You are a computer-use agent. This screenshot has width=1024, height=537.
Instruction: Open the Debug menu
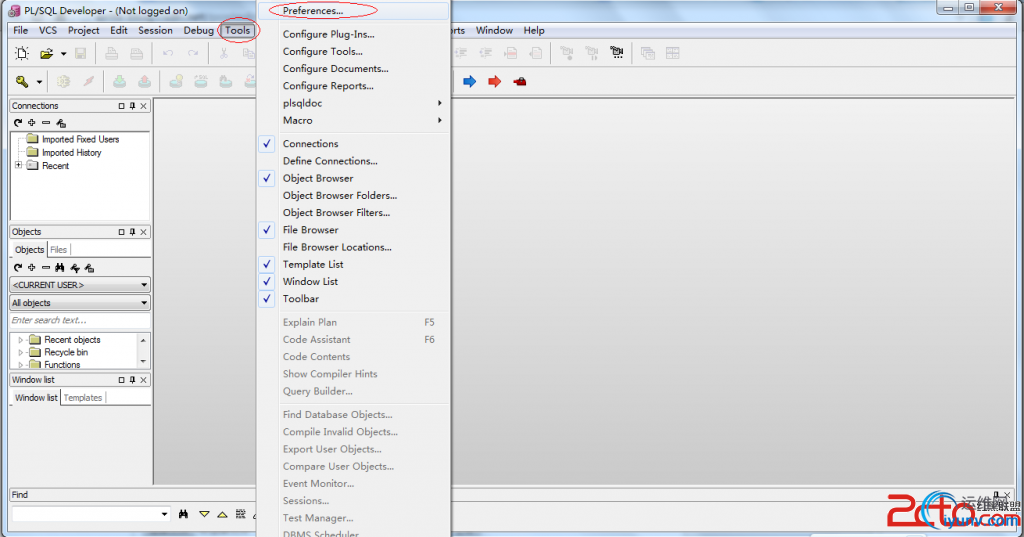coord(198,30)
